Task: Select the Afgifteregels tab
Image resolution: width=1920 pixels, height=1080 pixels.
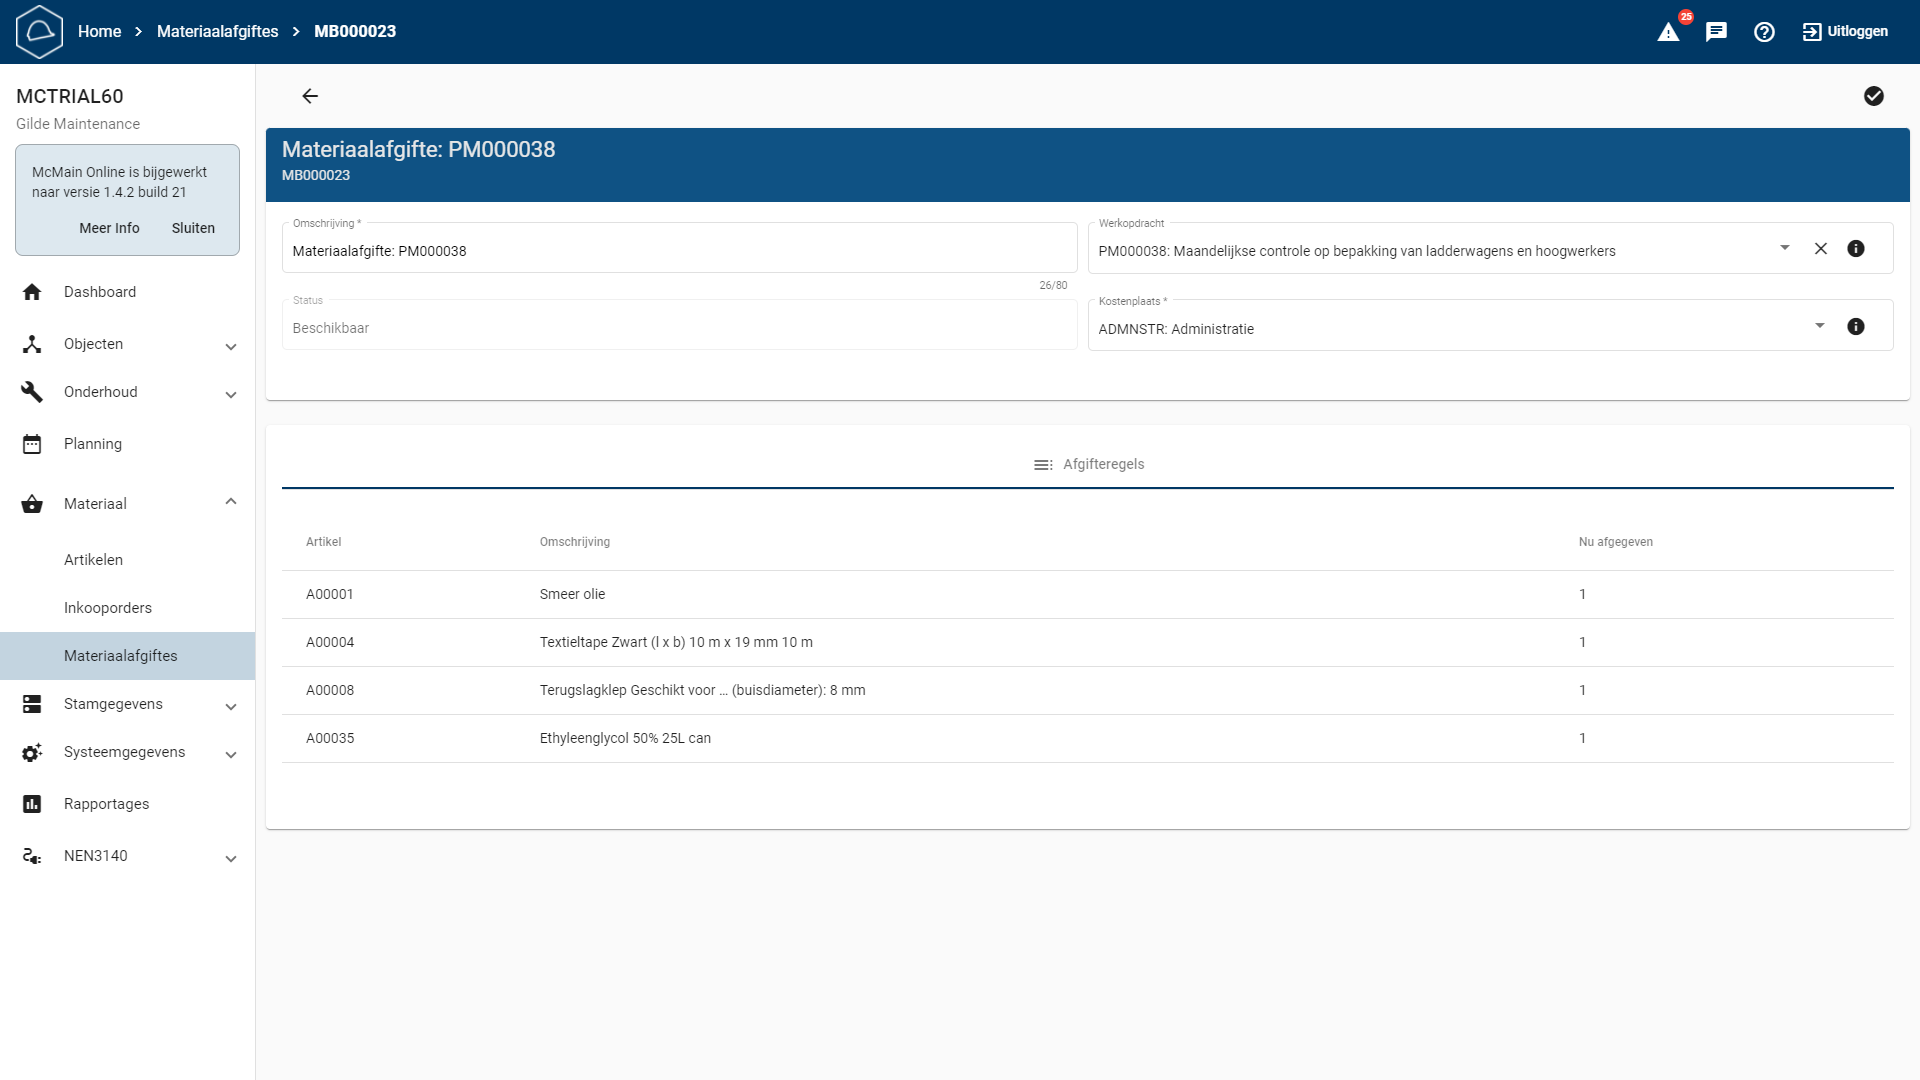Action: pos(1088,464)
